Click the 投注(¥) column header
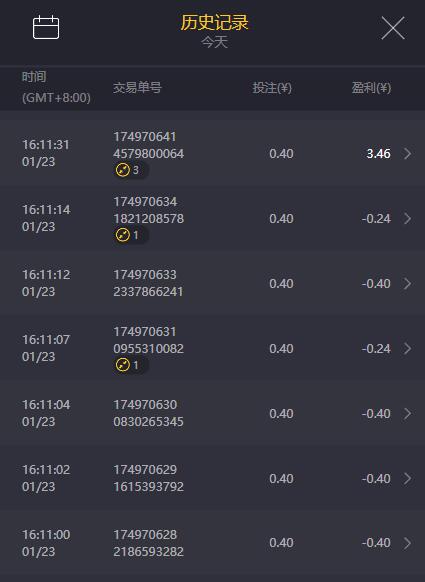This screenshot has width=425, height=582. coord(272,88)
